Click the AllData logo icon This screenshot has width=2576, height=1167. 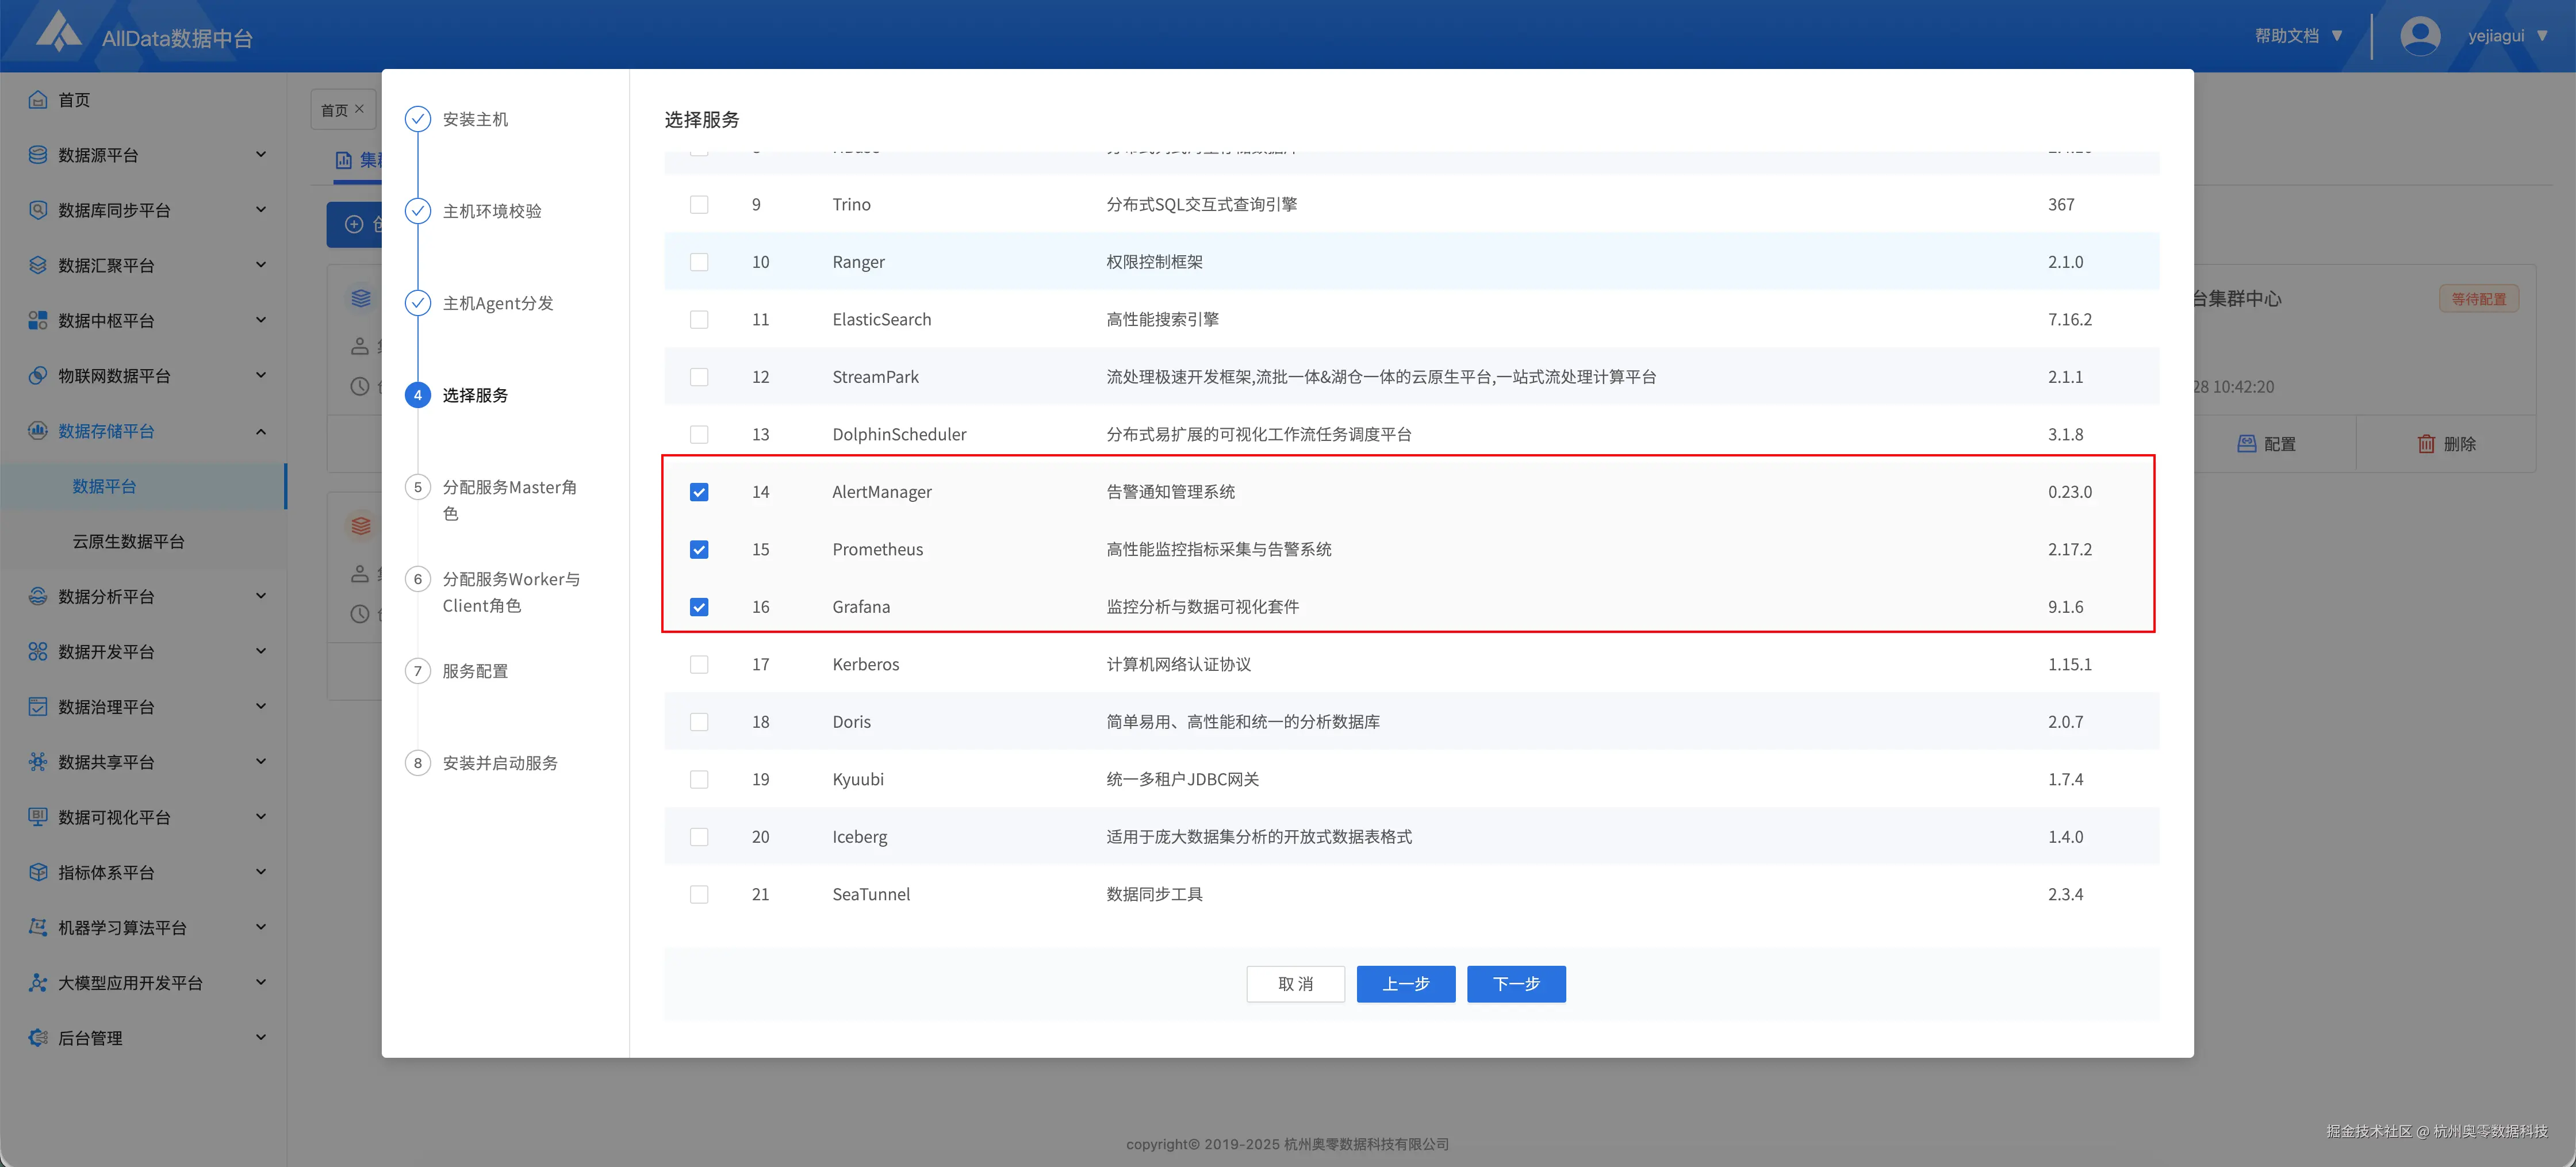(58, 32)
